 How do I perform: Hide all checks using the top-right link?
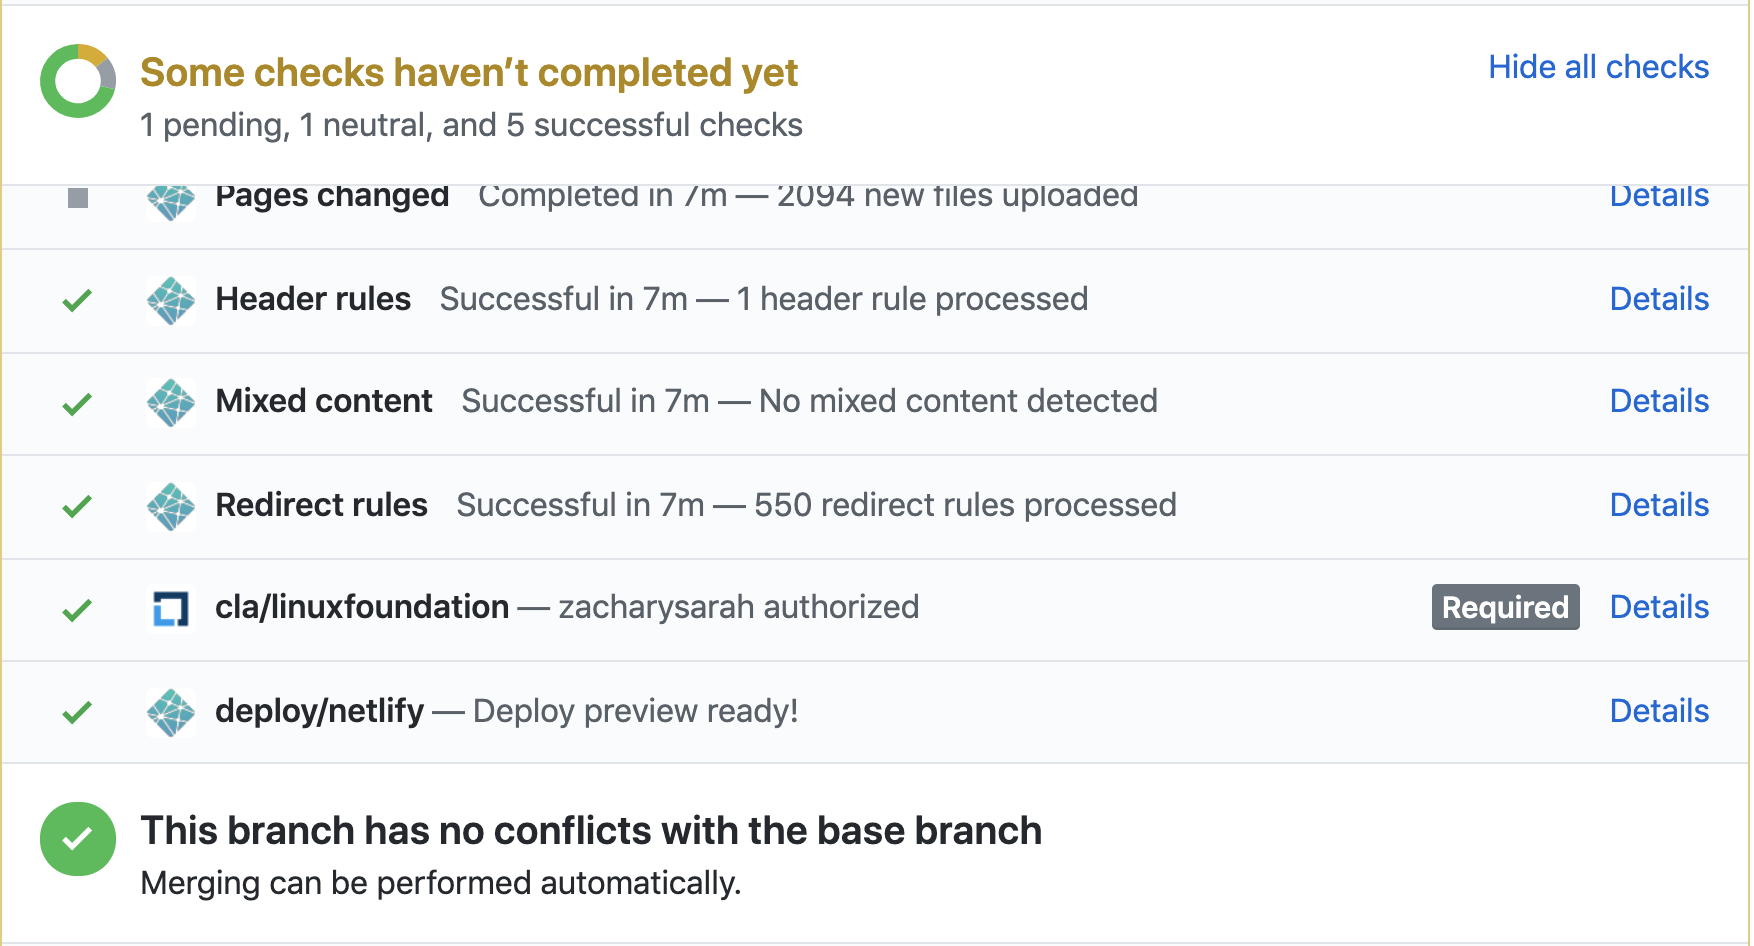click(x=1598, y=67)
